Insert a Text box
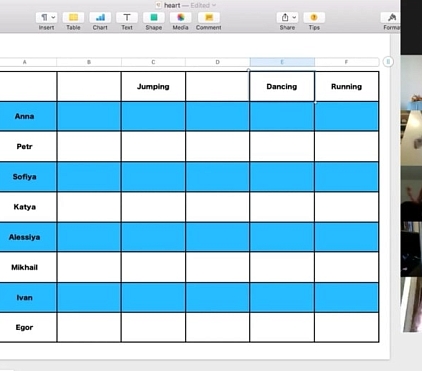The height and width of the screenshot is (371, 422). (x=127, y=17)
